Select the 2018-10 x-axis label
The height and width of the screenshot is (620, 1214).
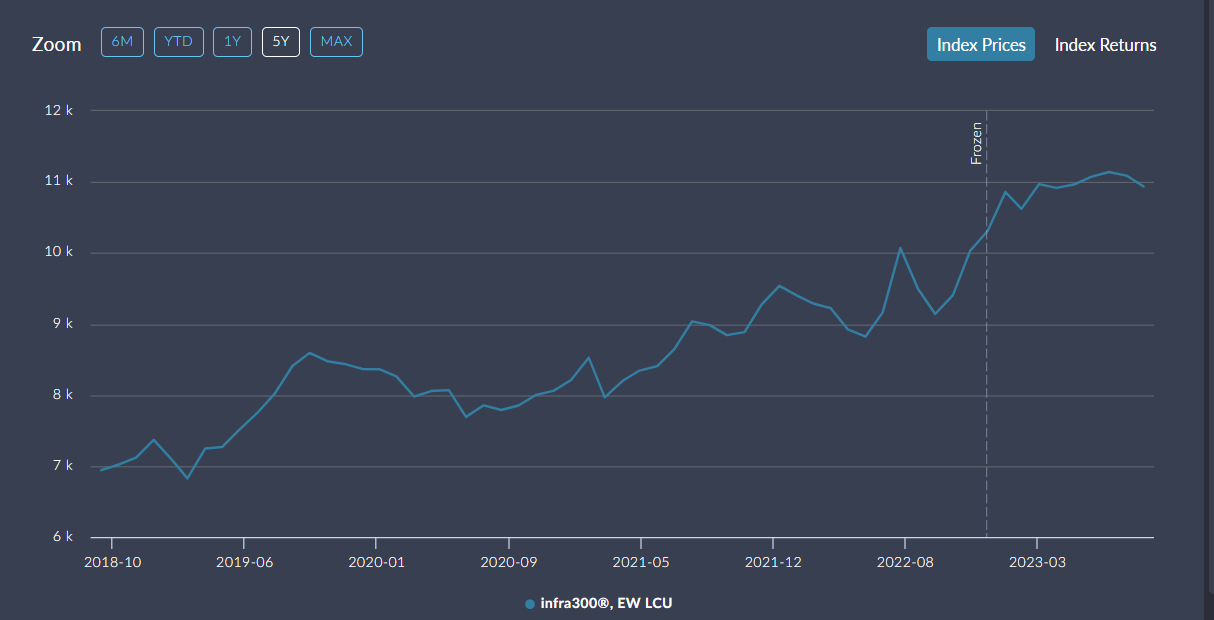click(111, 562)
